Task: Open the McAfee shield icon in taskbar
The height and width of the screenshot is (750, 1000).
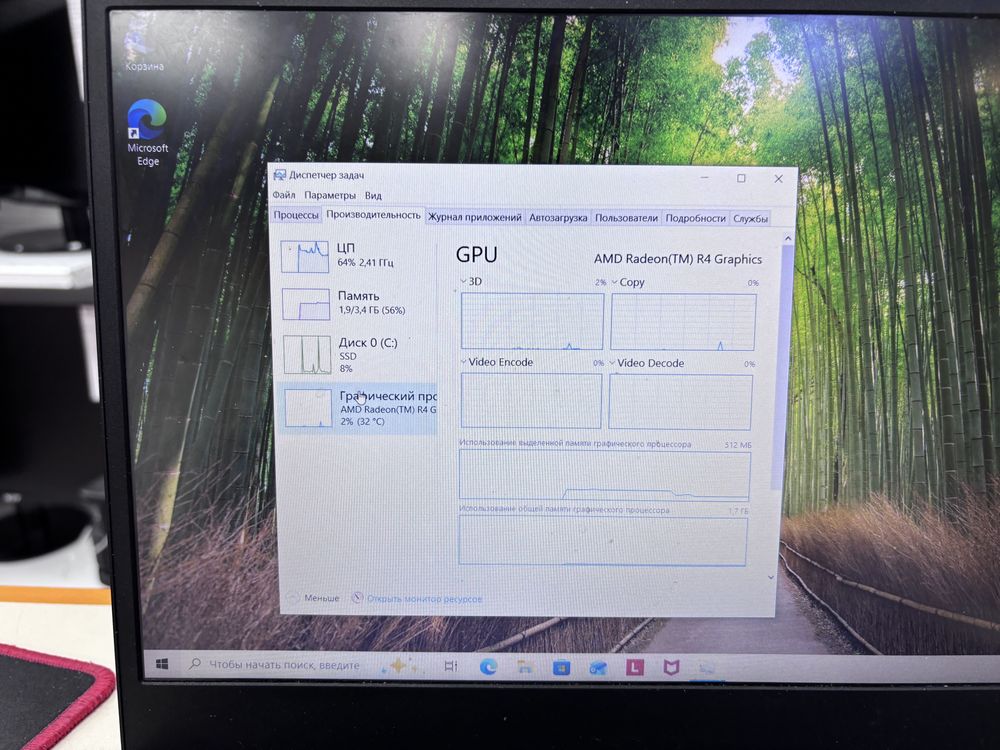Action: [x=671, y=668]
